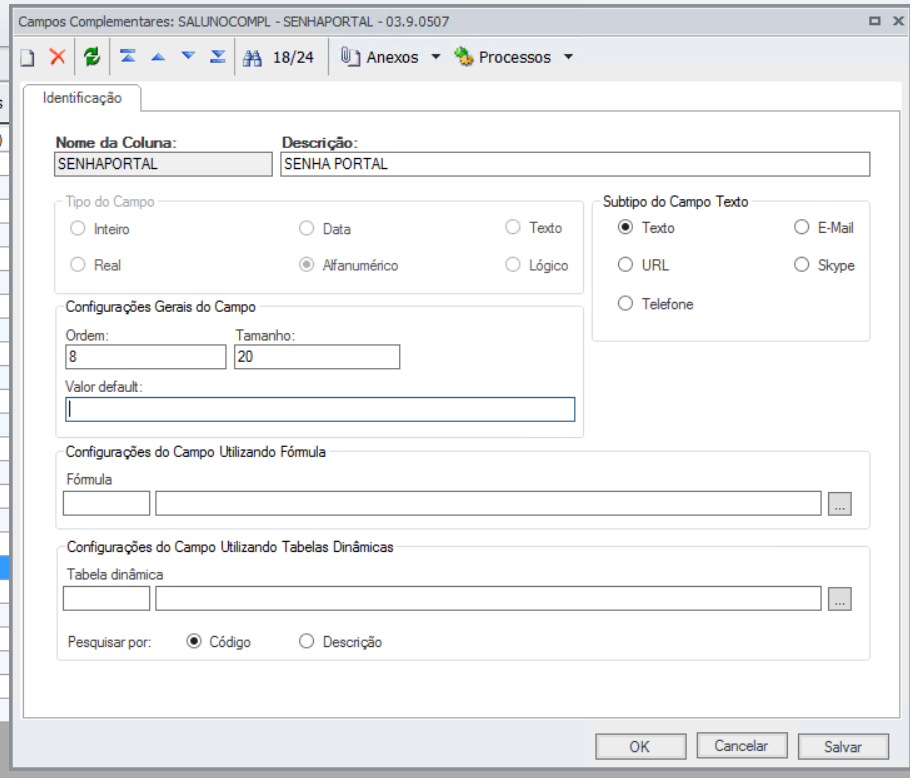Image resolution: width=910 pixels, height=778 pixels.
Task: Click the New record page icon
Action: pyautogui.click(x=27, y=57)
